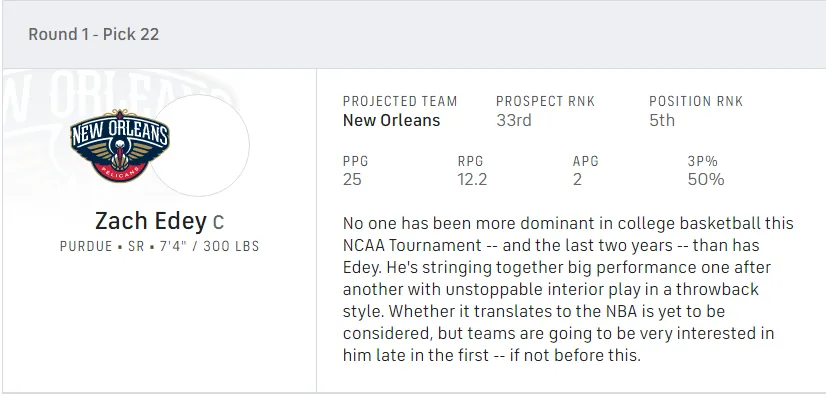This screenshot has width=826, height=394.
Task: Click the PPG stat label
Action: pos(356,161)
